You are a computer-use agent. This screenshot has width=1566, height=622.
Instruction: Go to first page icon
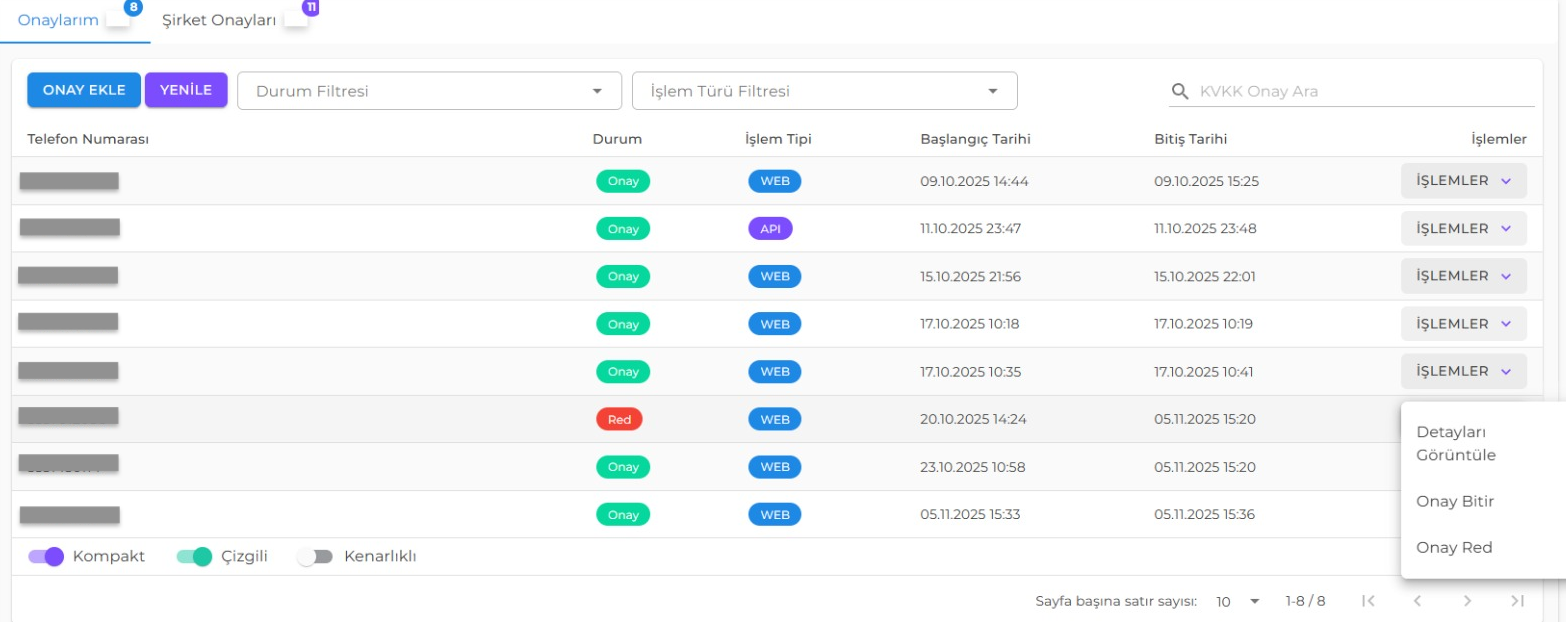[x=1369, y=601]
